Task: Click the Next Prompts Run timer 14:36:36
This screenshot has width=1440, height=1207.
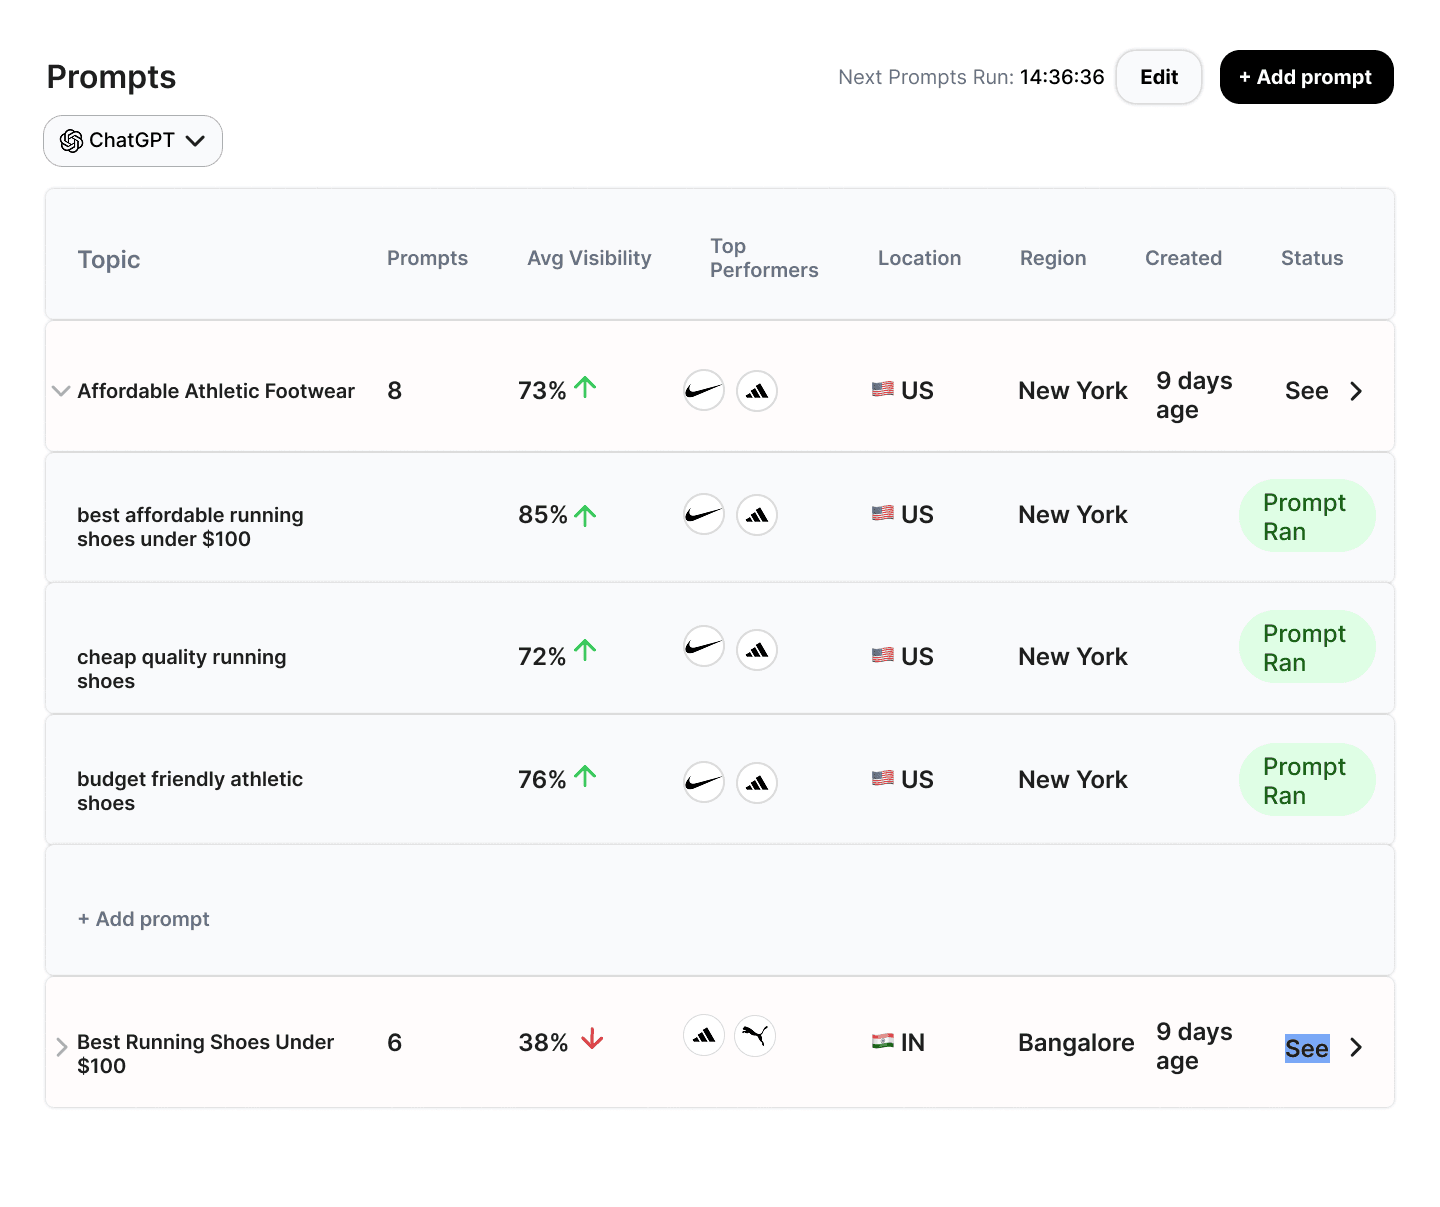Action: [x=1062, y=77]
